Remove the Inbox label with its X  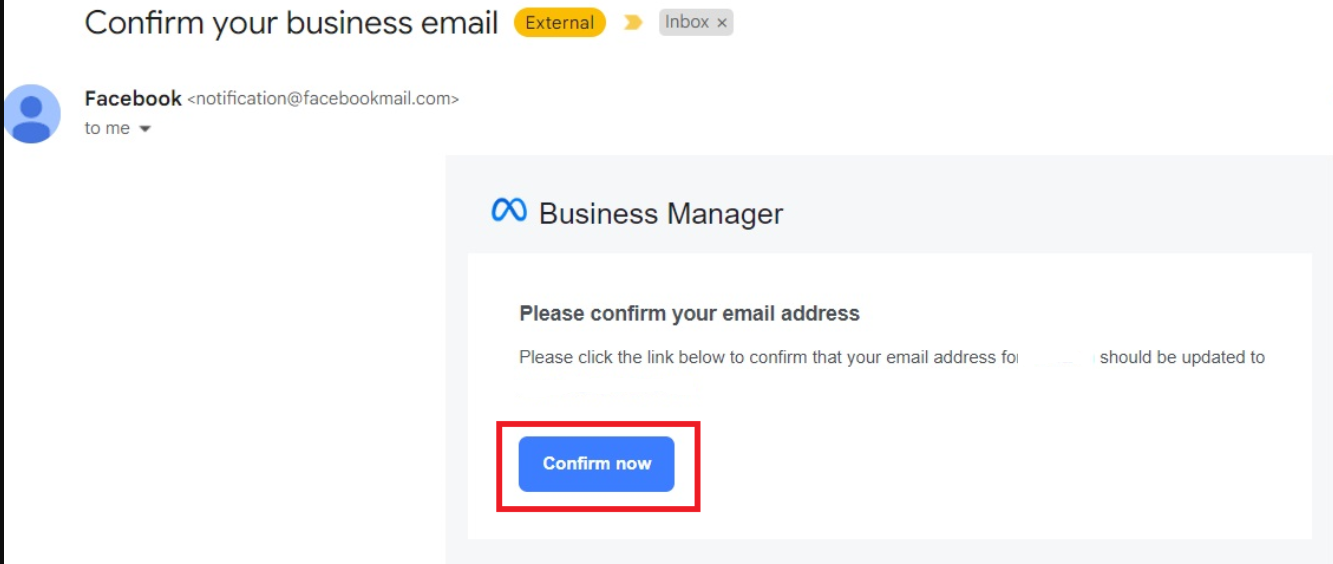[722, 23]
